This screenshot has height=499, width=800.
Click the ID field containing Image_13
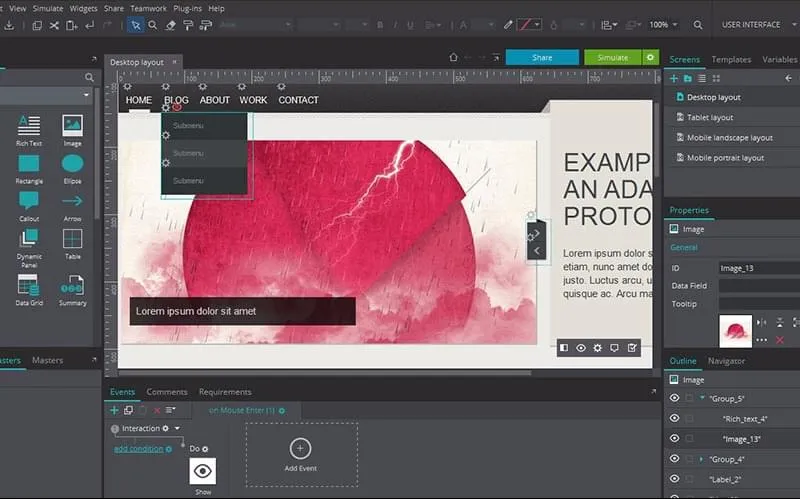[757, 268]
